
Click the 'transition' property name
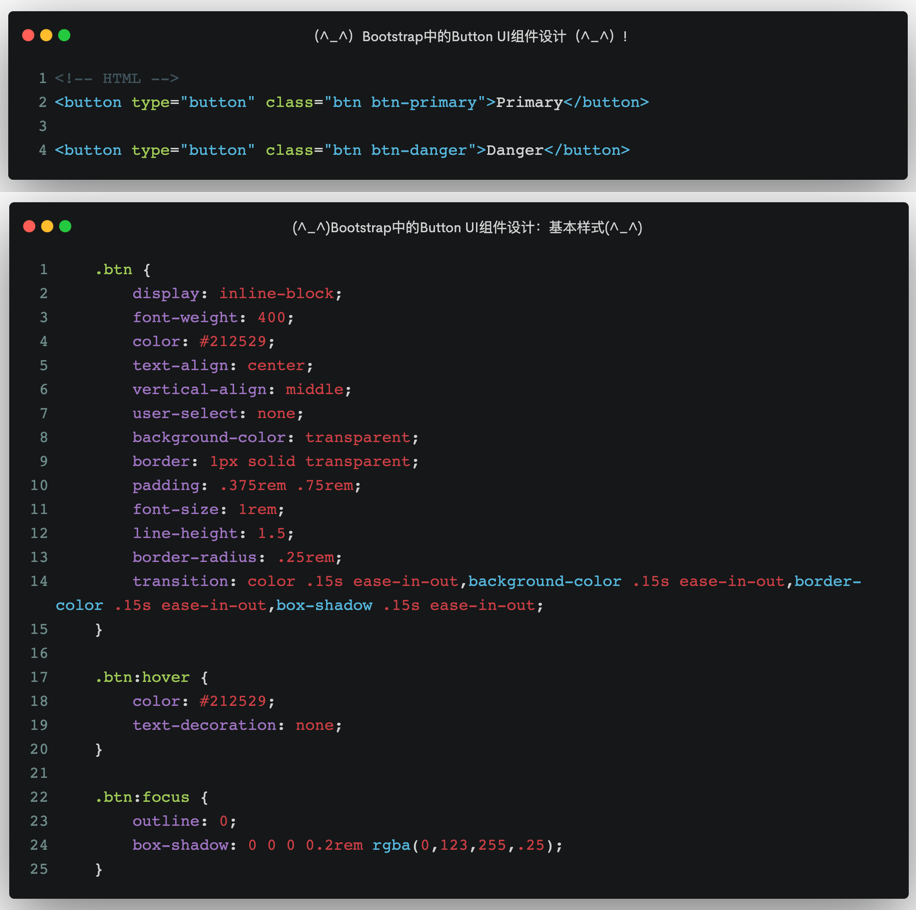pos(180,582)
